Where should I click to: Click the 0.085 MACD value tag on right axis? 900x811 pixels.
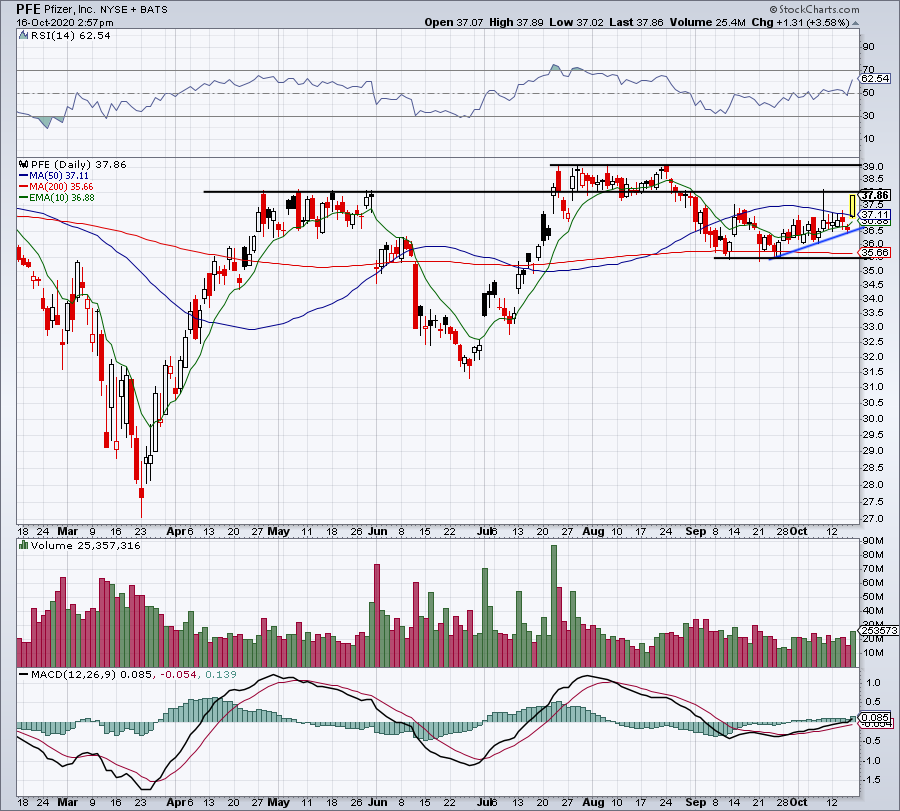coord(875,717)
